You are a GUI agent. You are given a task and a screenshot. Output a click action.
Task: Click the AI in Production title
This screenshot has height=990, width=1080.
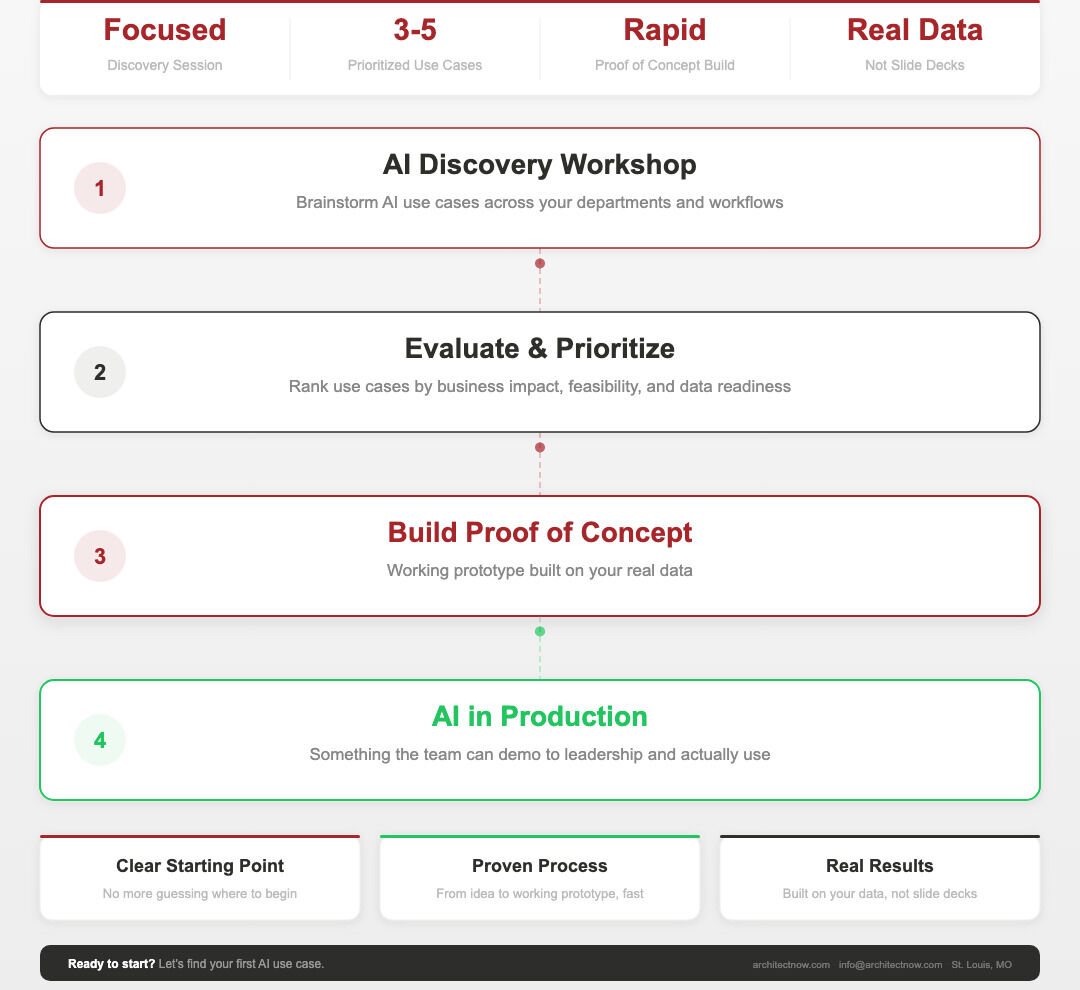pos(540,716)
